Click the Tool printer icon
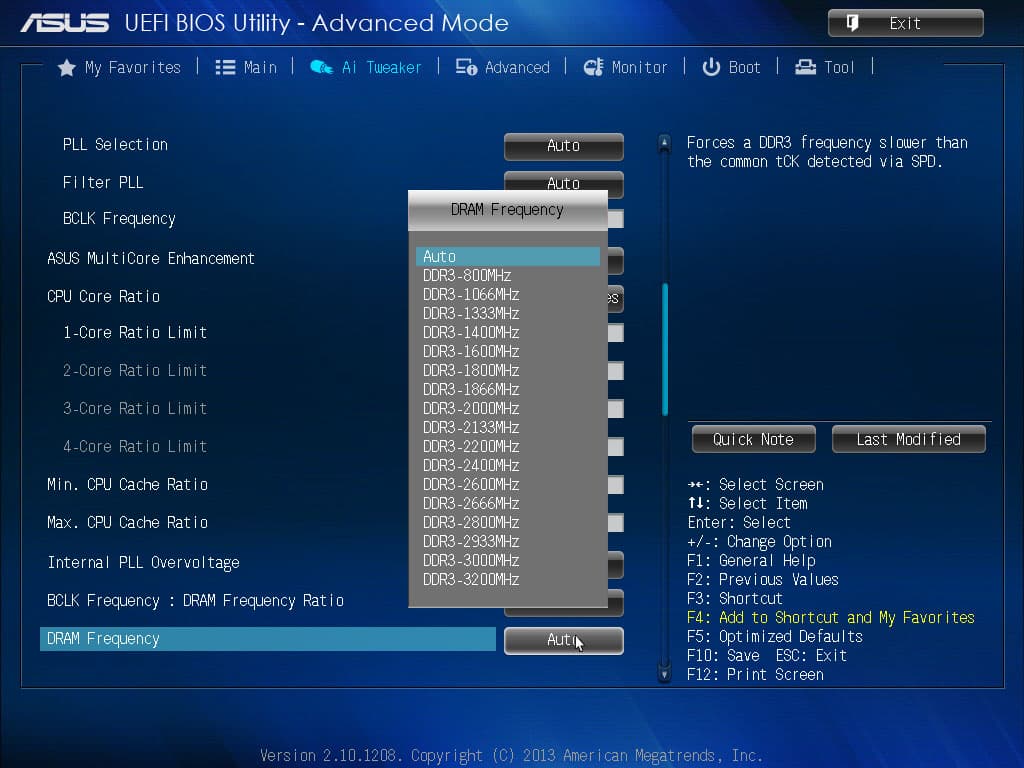Screen dimensions: 1024x768 pos(805,67)
